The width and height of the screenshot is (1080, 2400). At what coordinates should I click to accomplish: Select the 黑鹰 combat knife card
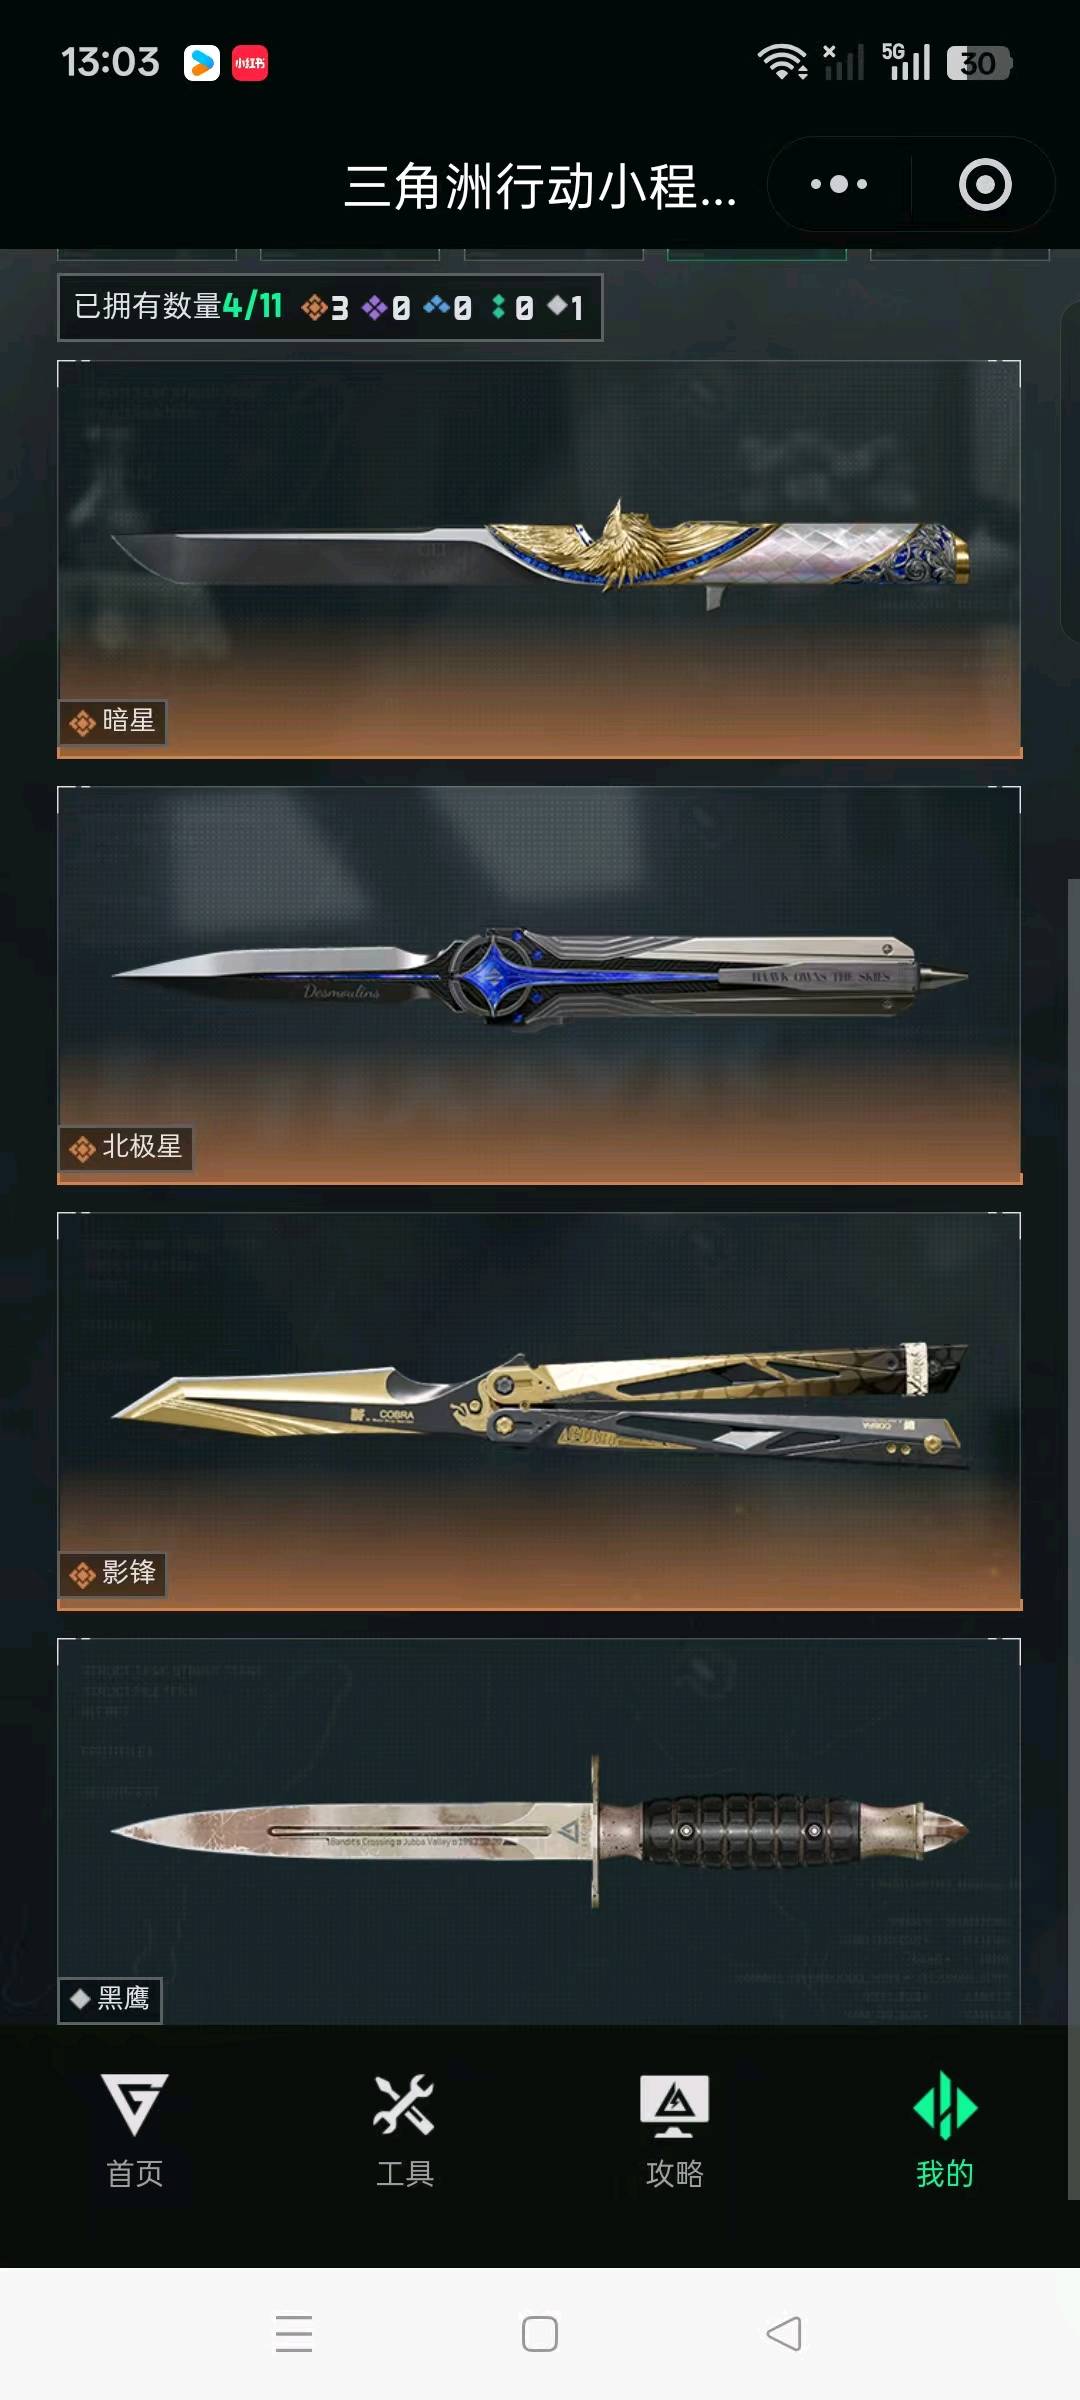coord(539,1832)
